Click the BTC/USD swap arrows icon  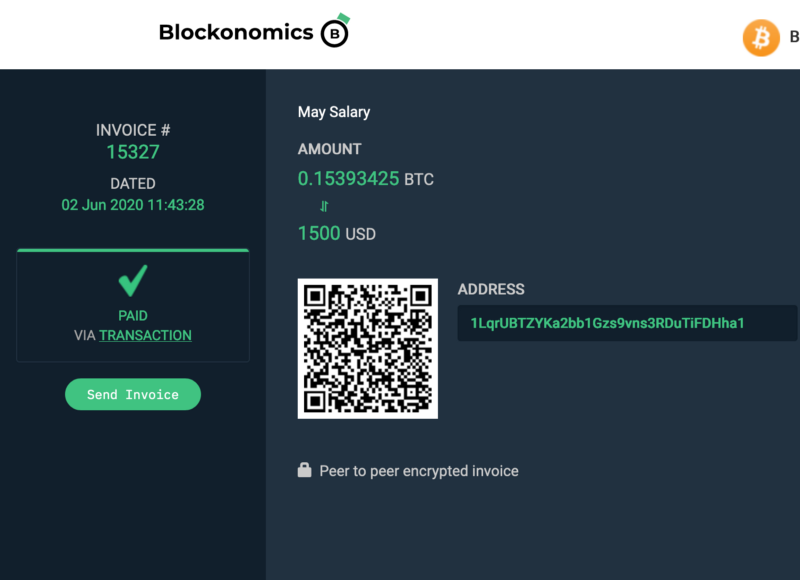coord(324,206)
